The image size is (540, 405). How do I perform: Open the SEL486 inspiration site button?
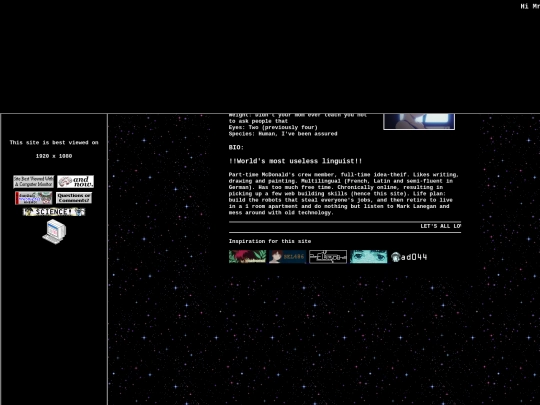click(288, 257)
